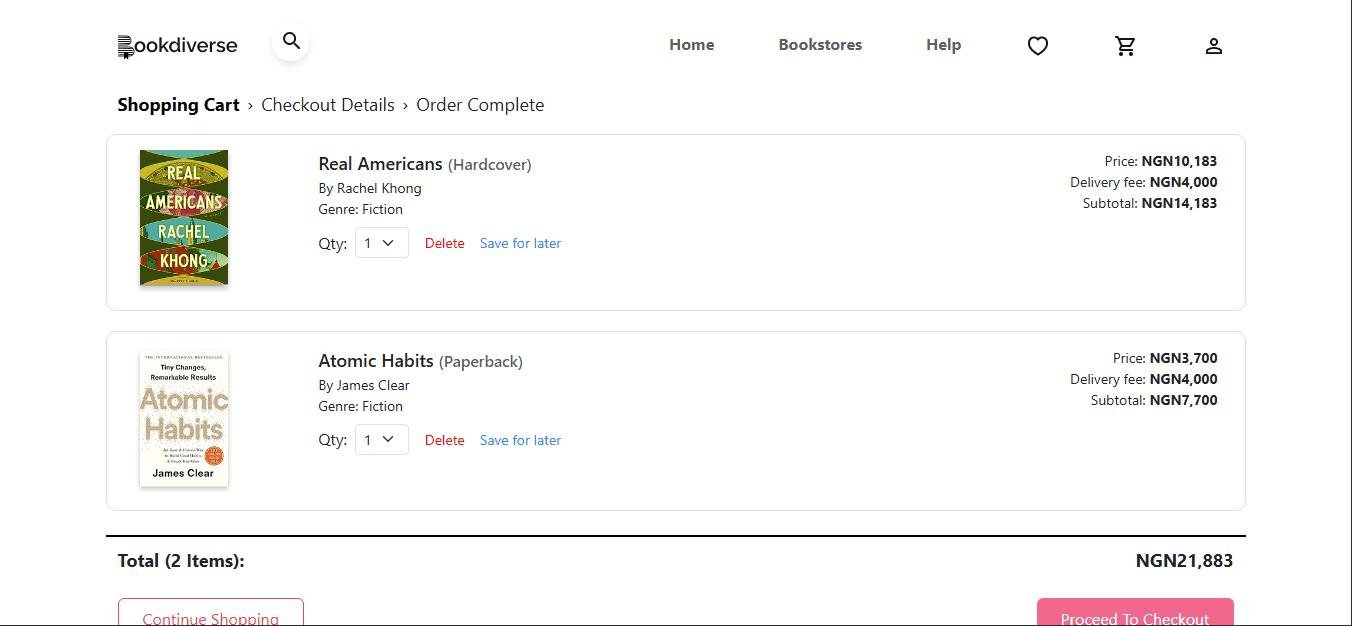Click the Continue Shopping button
The image size is (1352, 626).
pyautogui.click(x=211, y=613)
